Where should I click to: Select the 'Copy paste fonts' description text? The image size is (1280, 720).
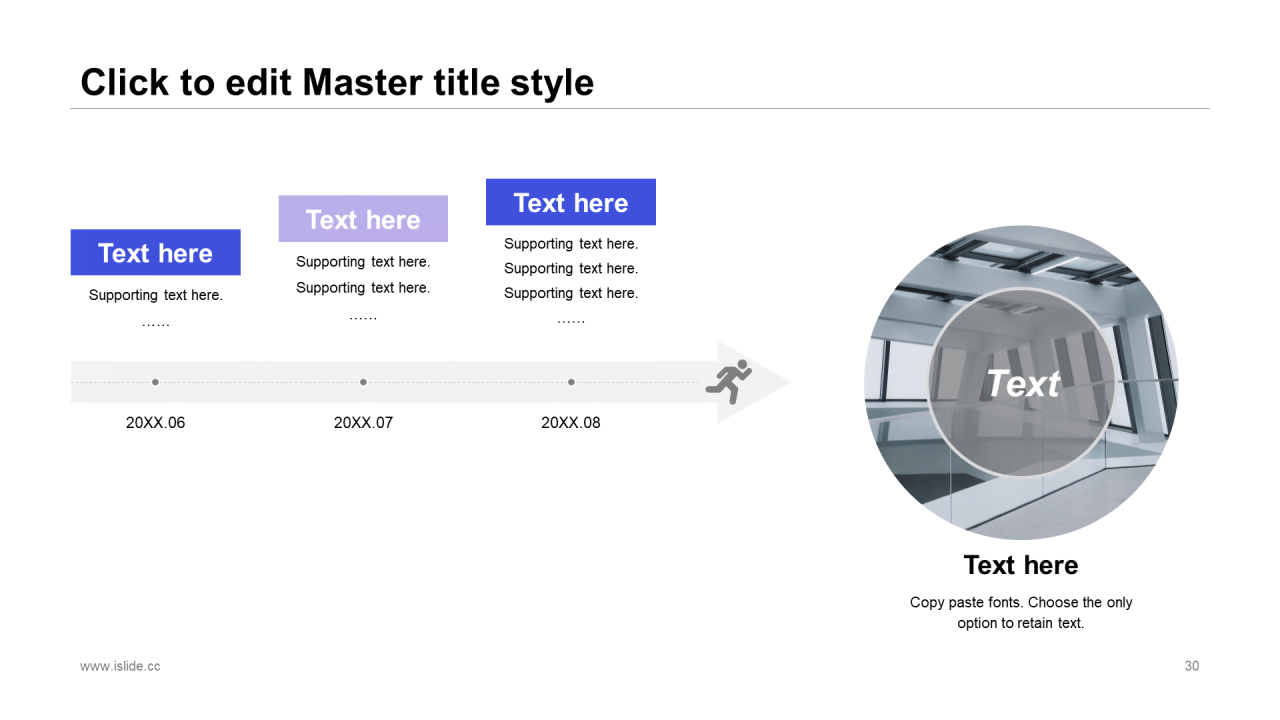pos(1021,612)
